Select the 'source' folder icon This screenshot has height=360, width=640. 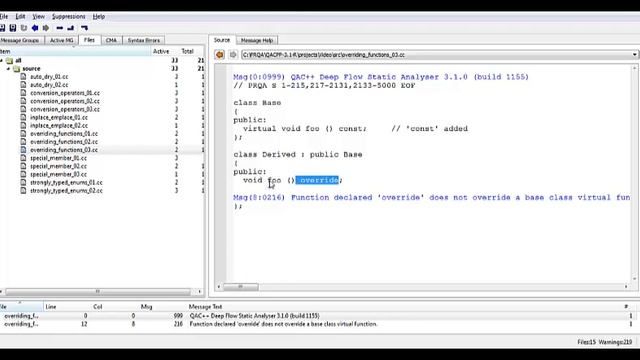(x=16, y=69)
